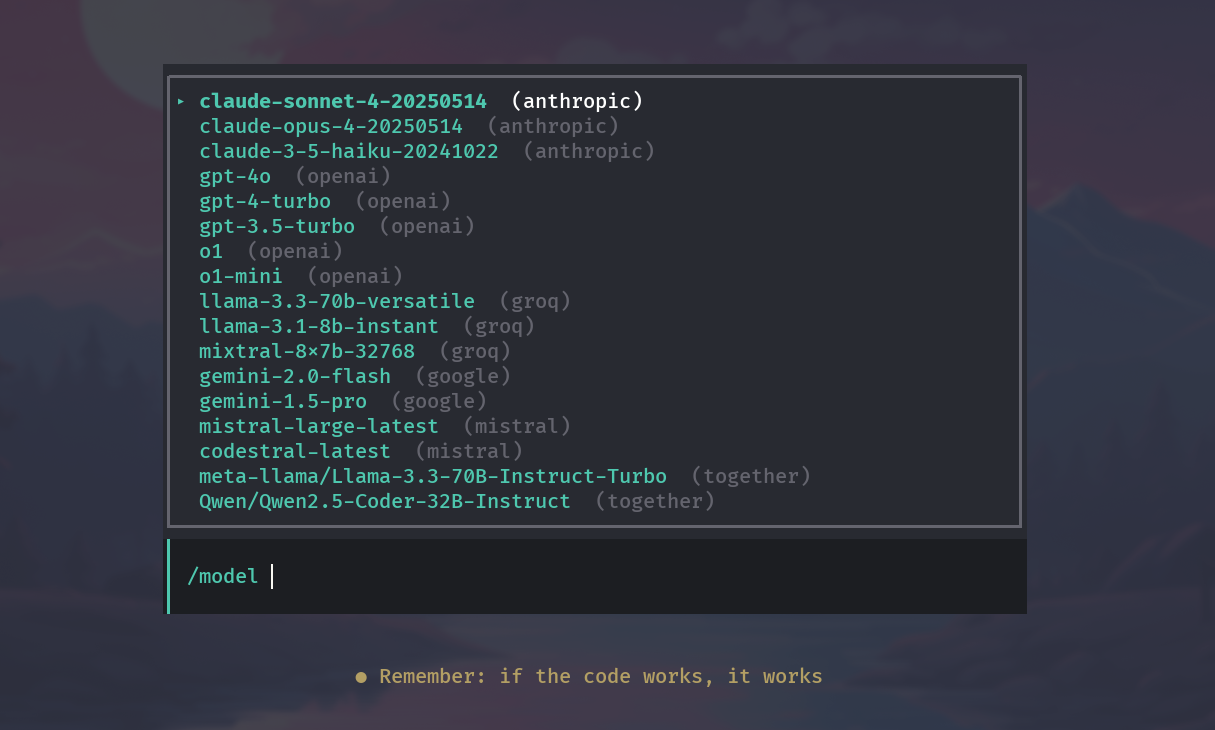Pick Qwen2.5-Coder-32B-Instruct from together

[x=385, y=501]
